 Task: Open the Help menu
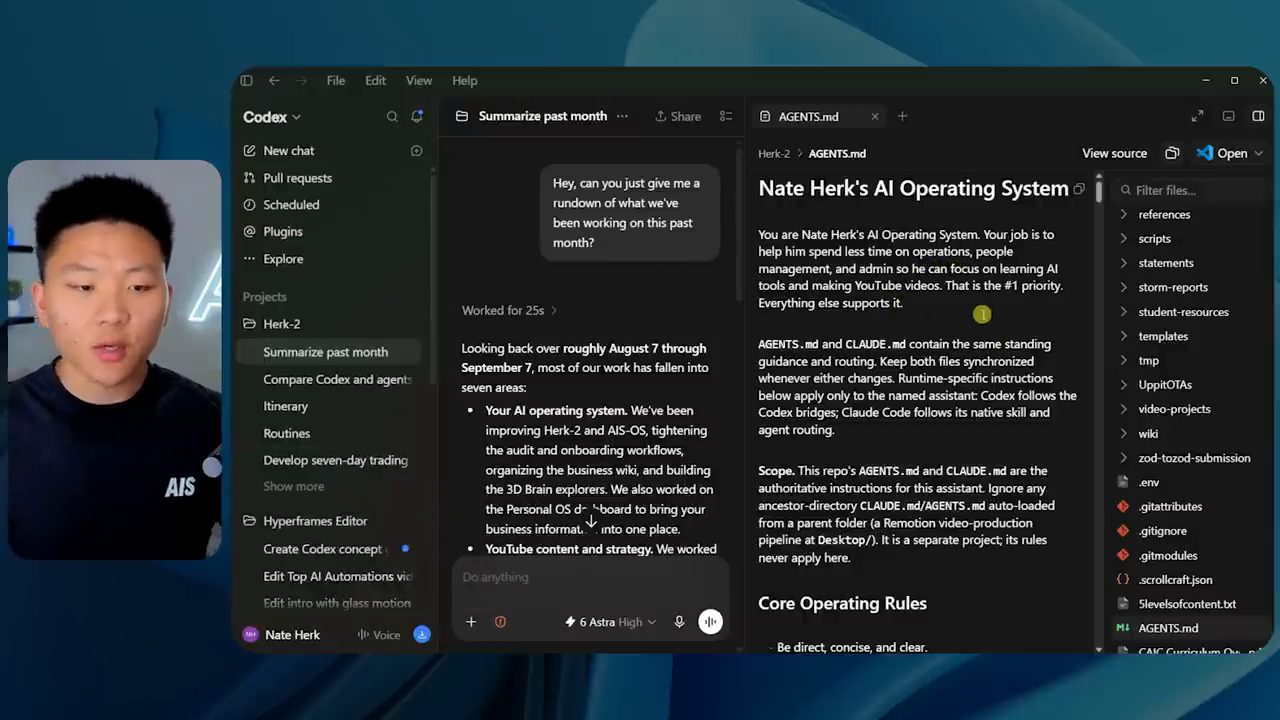point(465,81)
